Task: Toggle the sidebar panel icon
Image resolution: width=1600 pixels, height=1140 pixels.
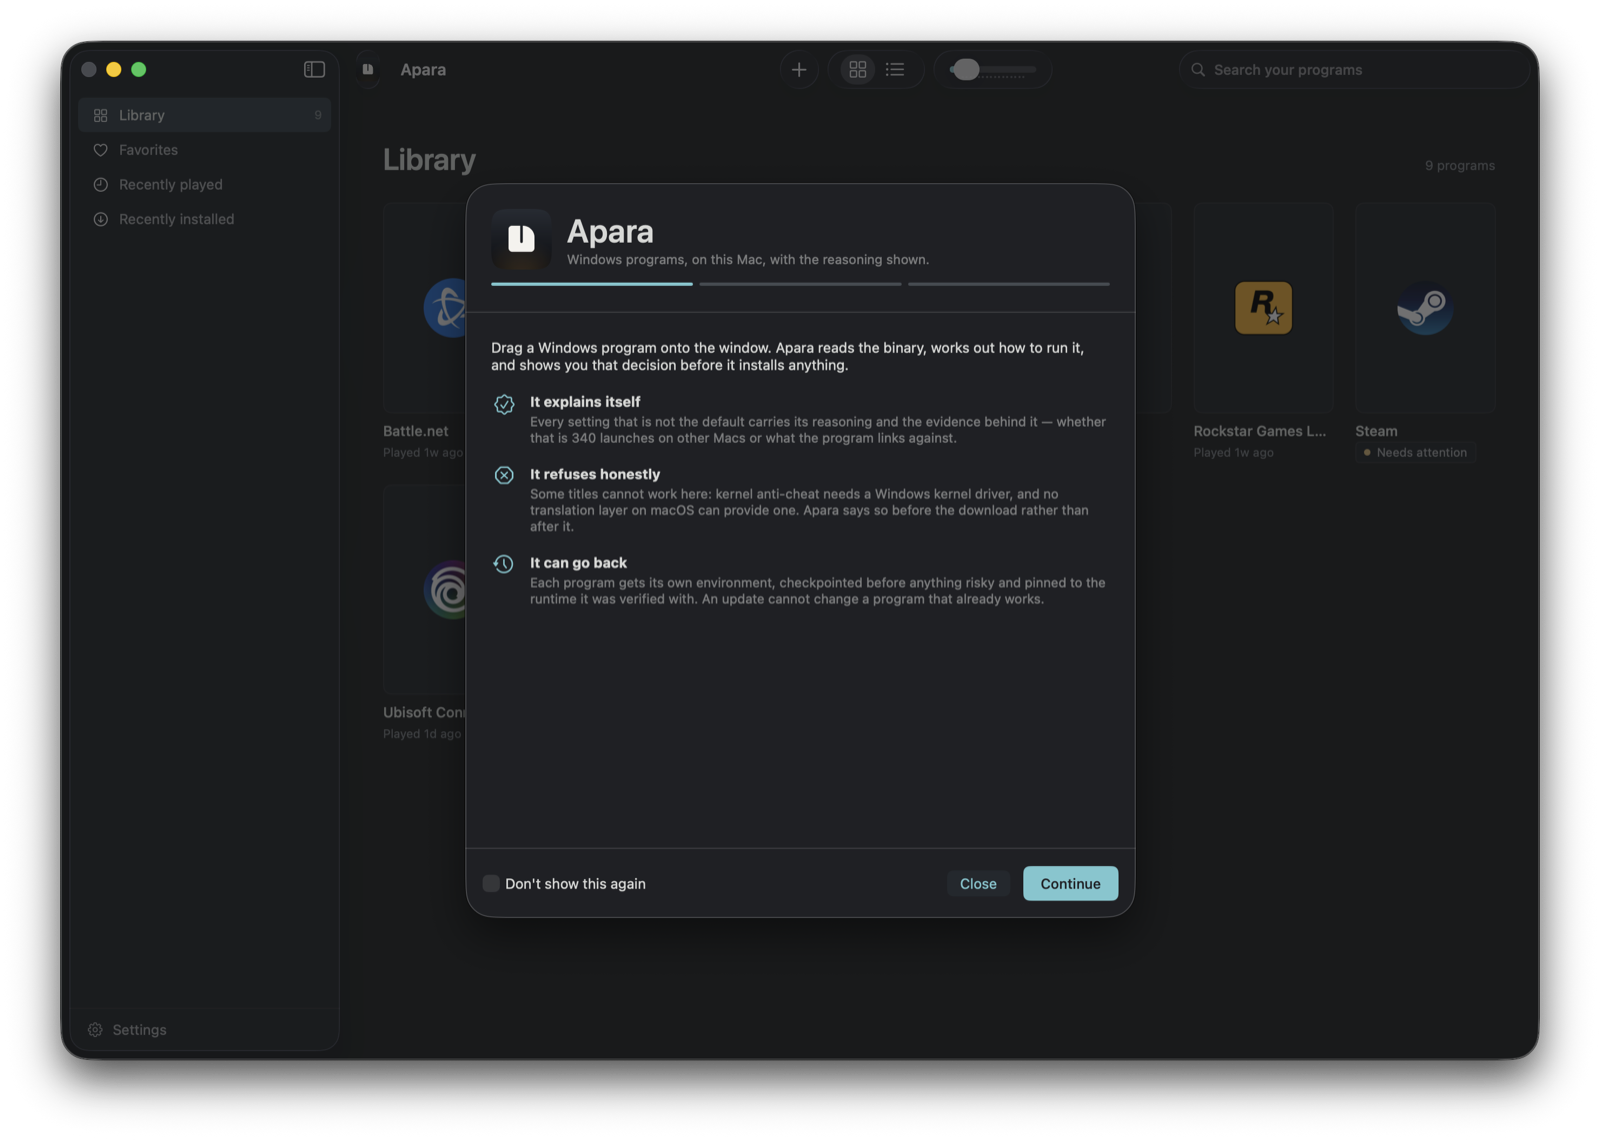Action: tap(314, 69)
